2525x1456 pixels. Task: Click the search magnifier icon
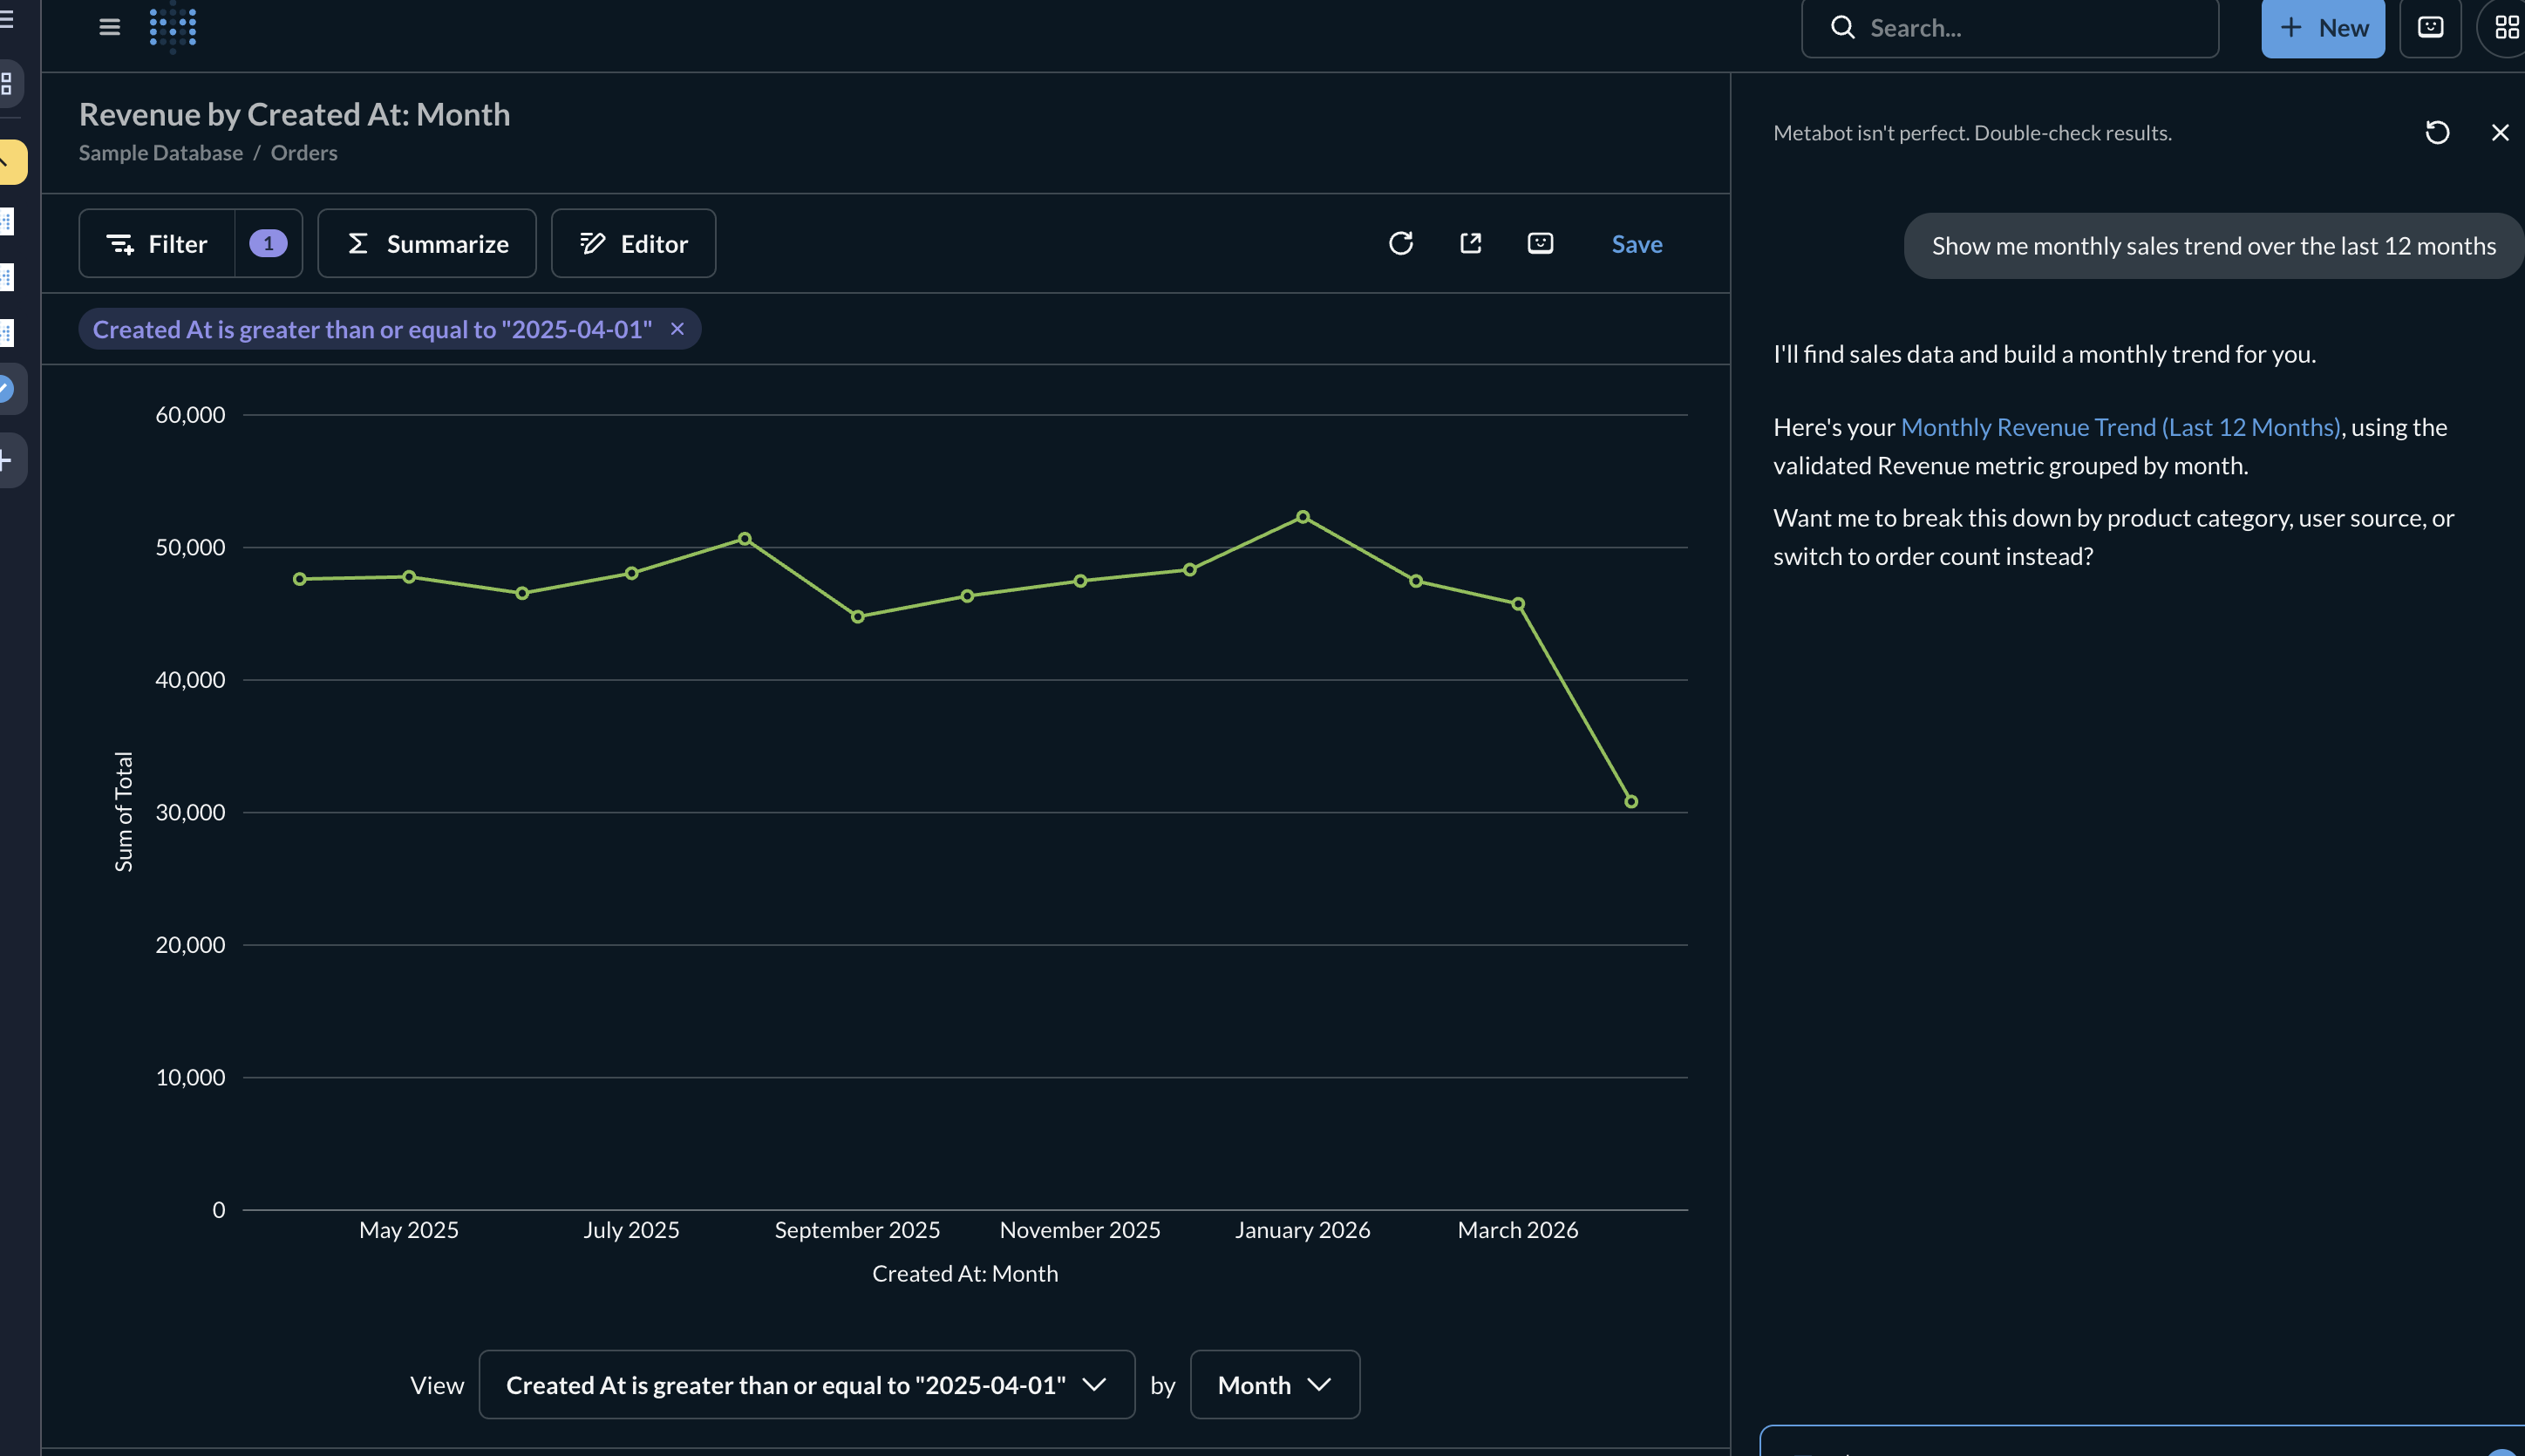click(1842, 27)
